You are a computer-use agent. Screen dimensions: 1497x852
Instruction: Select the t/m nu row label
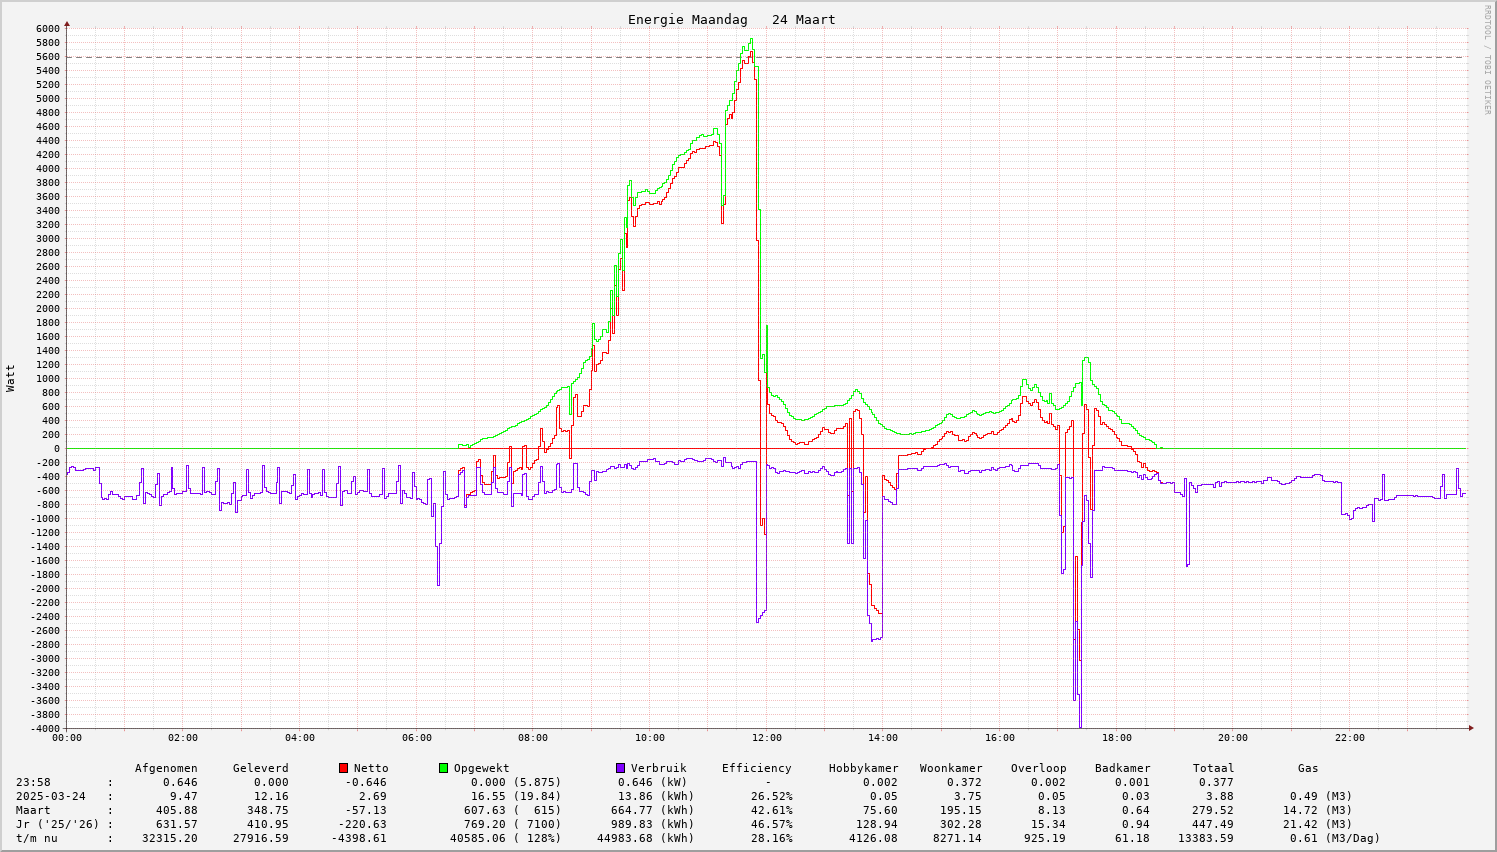(x=36, y=838)
